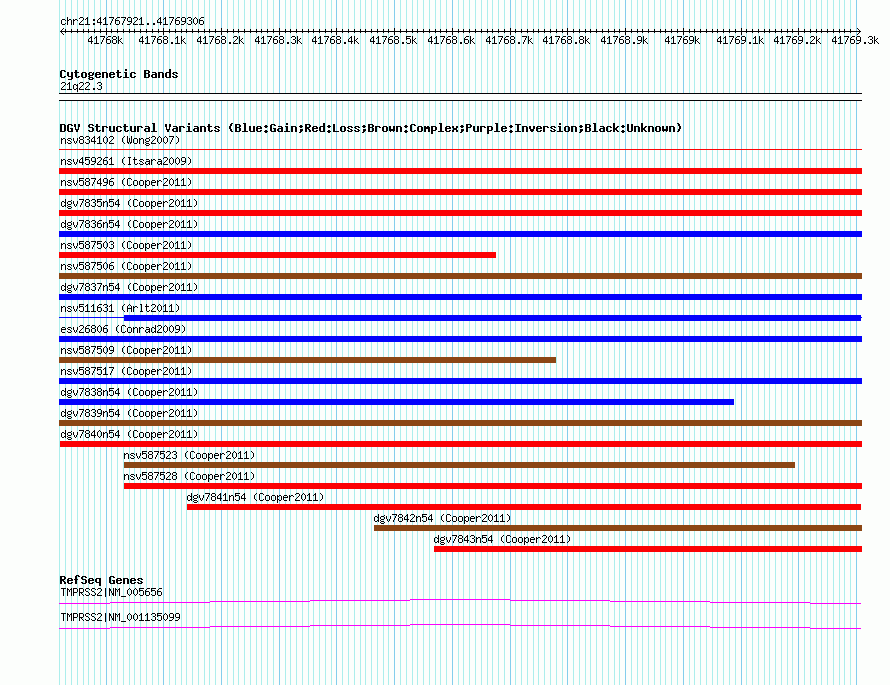Viewport: 890px width, 685px height.
Task: Open variant dgv7836n54 (Cooper2011) label
Action: click(x=129, y=224)
